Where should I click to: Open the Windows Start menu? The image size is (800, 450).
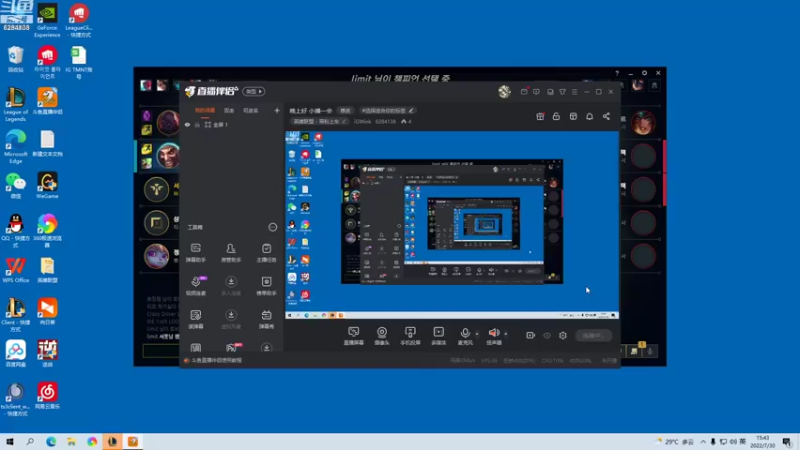tap(10, 441)
